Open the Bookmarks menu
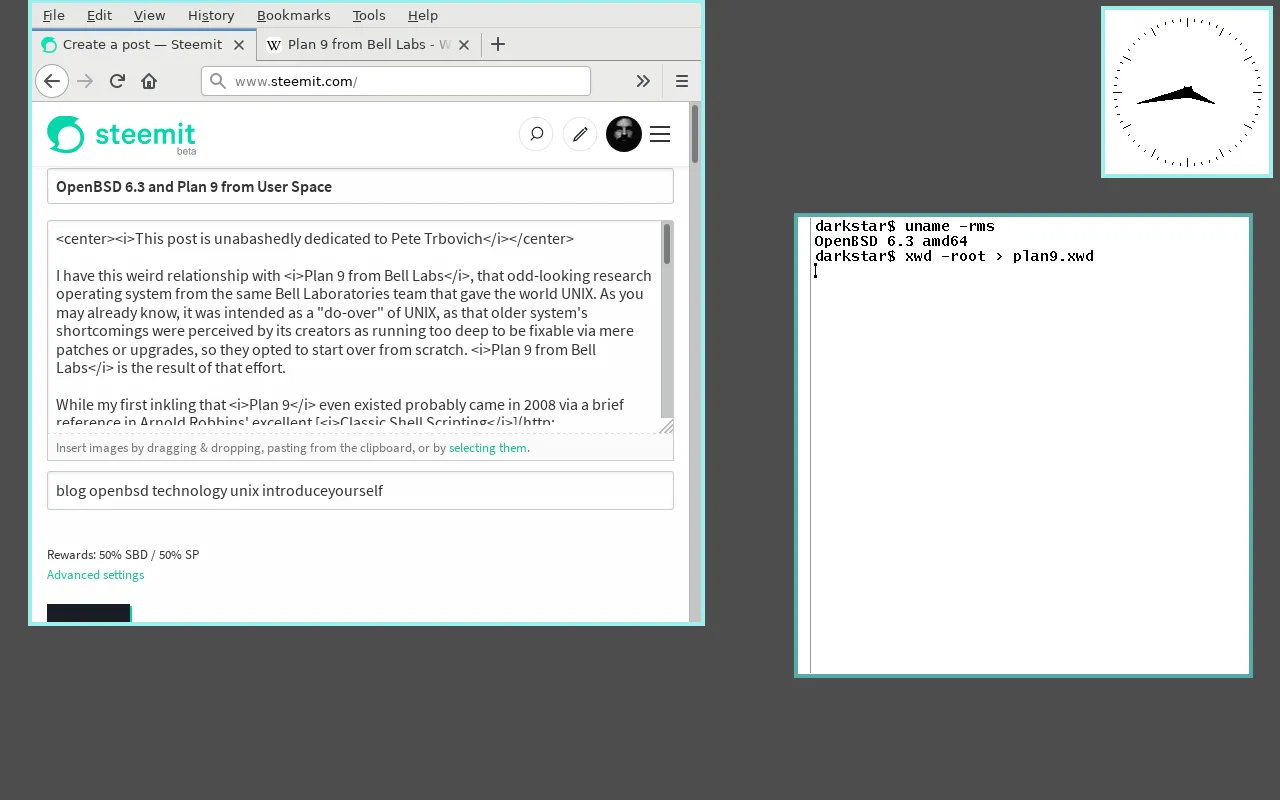The height and width of the screenshot is (800, 1280). [293, 15]
